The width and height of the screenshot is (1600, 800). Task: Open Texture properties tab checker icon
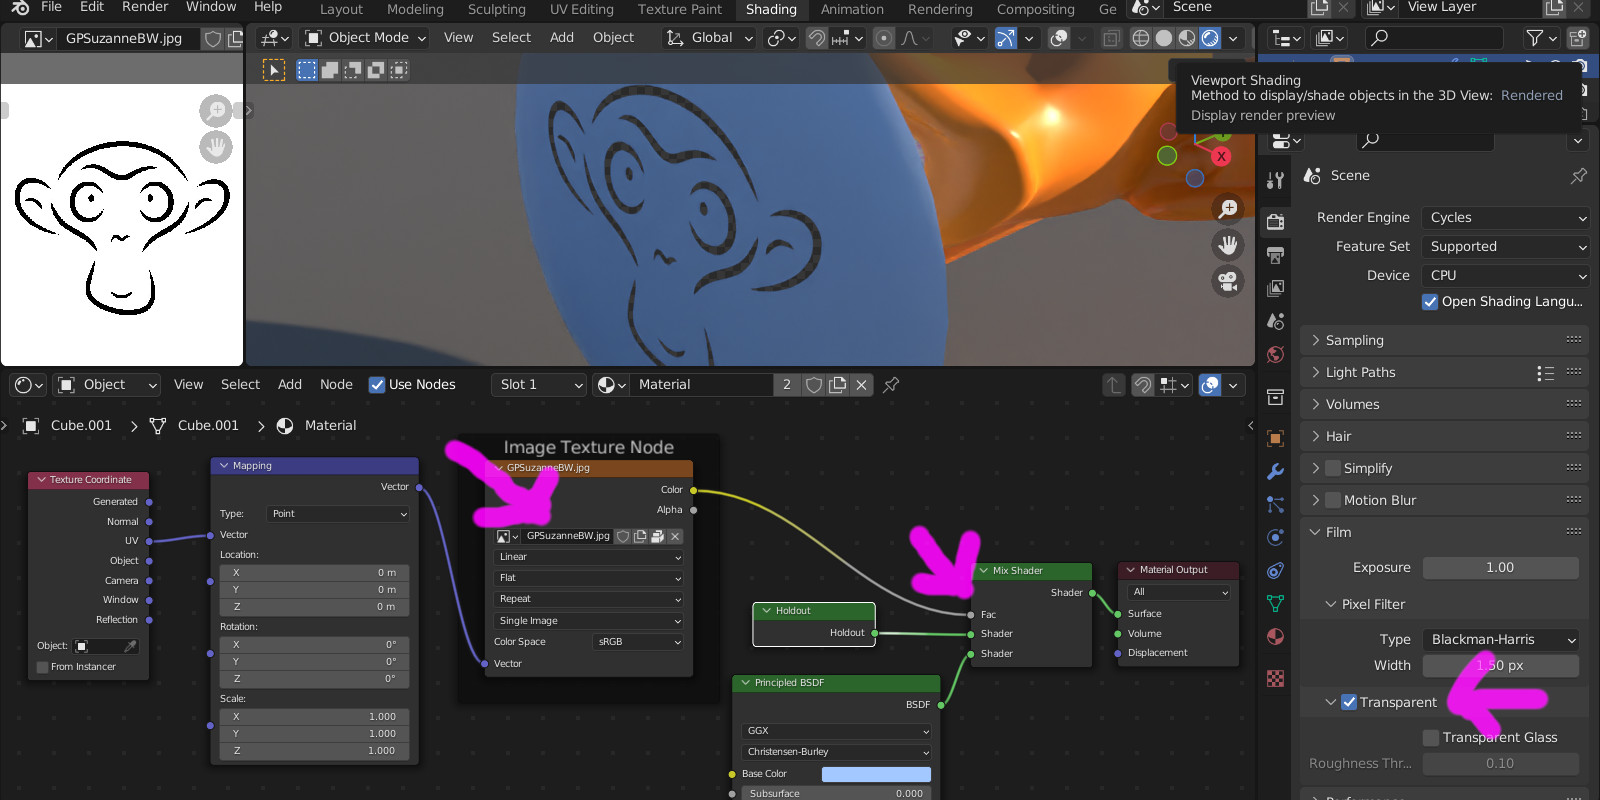coord(1275,679)
